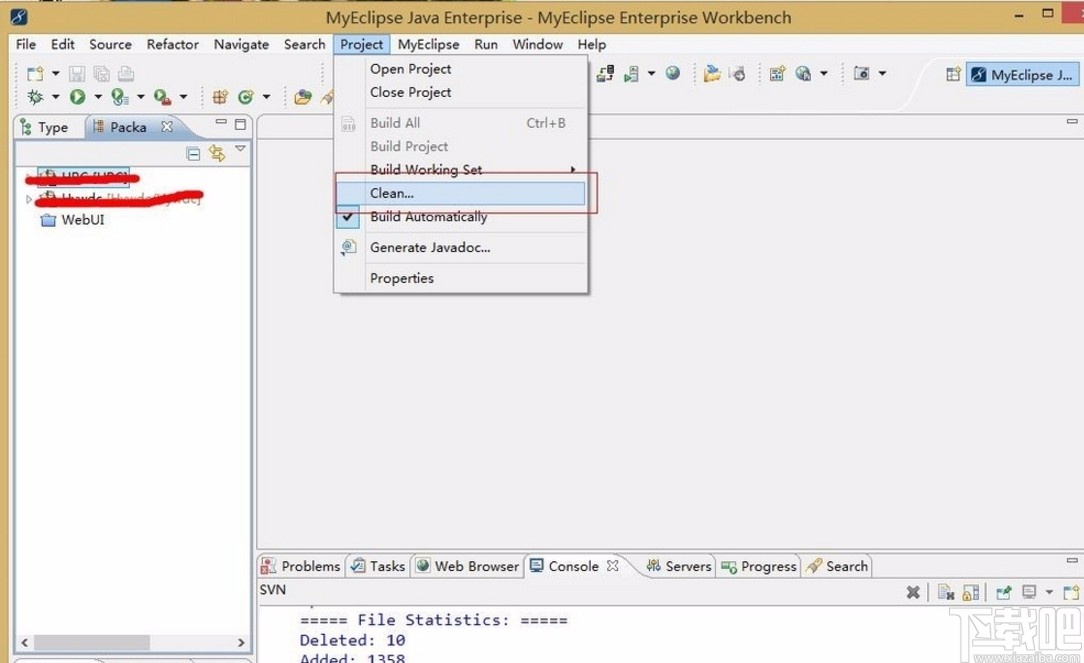Open the Run menu
Viewport: 1084px width, 663px height.
click(486, 44)
